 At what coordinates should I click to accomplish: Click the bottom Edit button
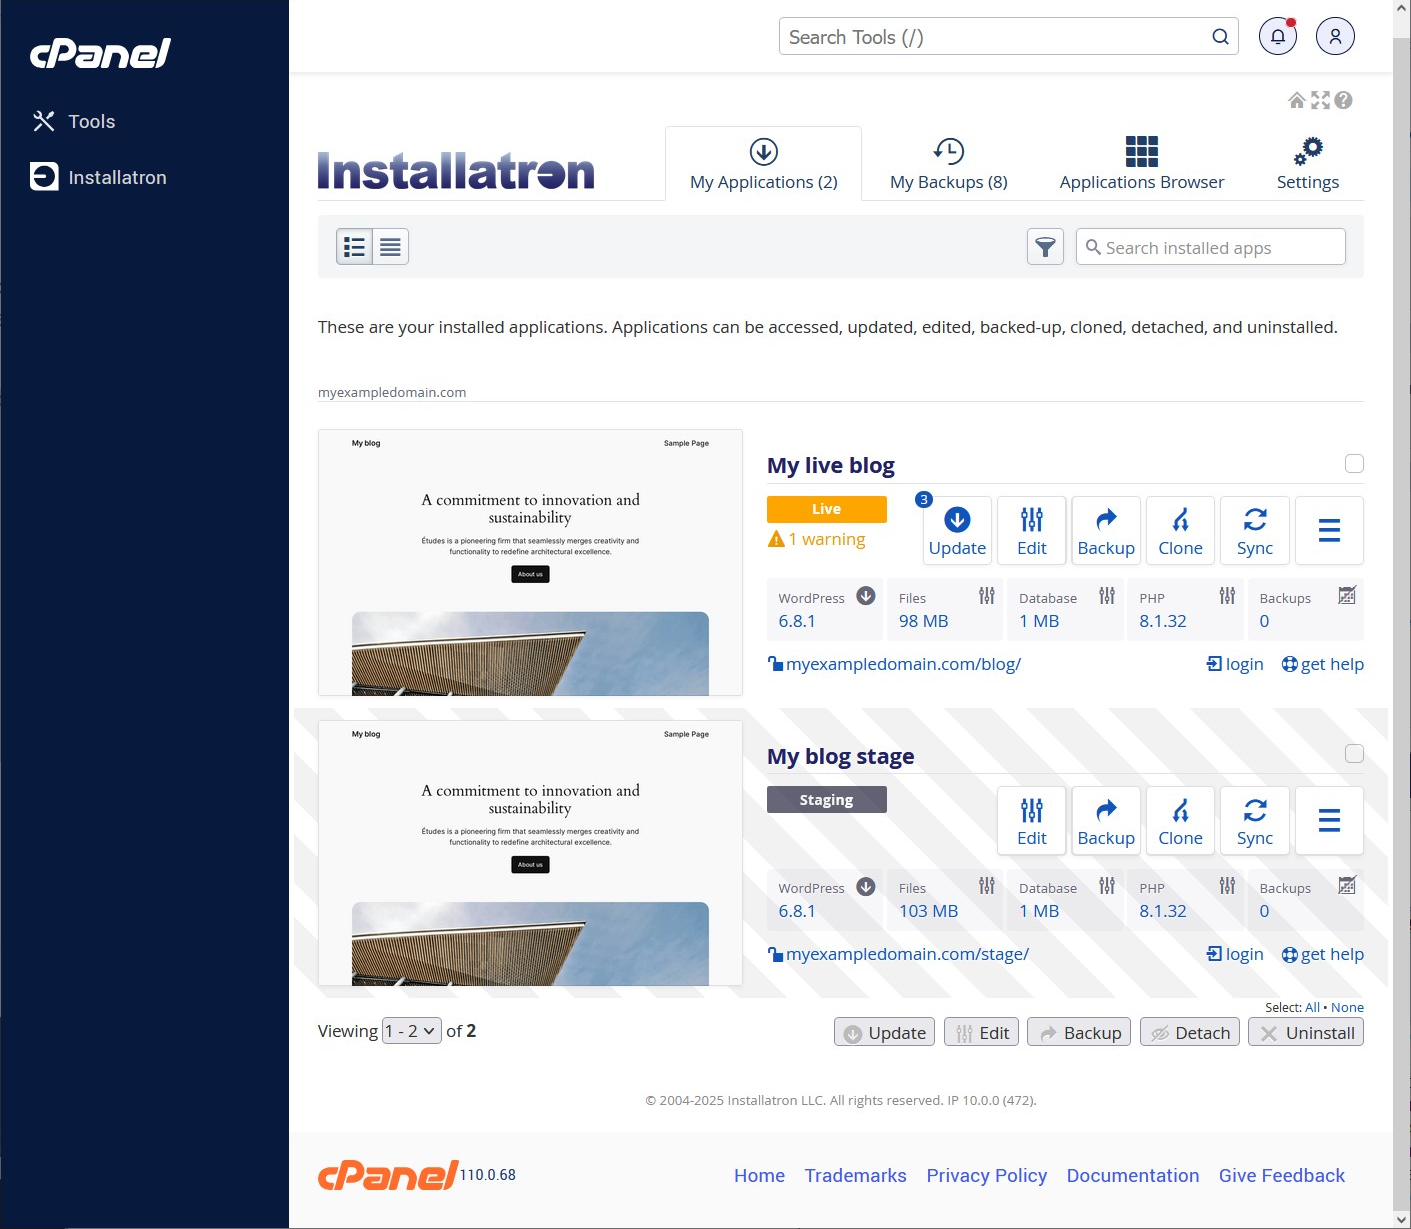coord(981,1032)
